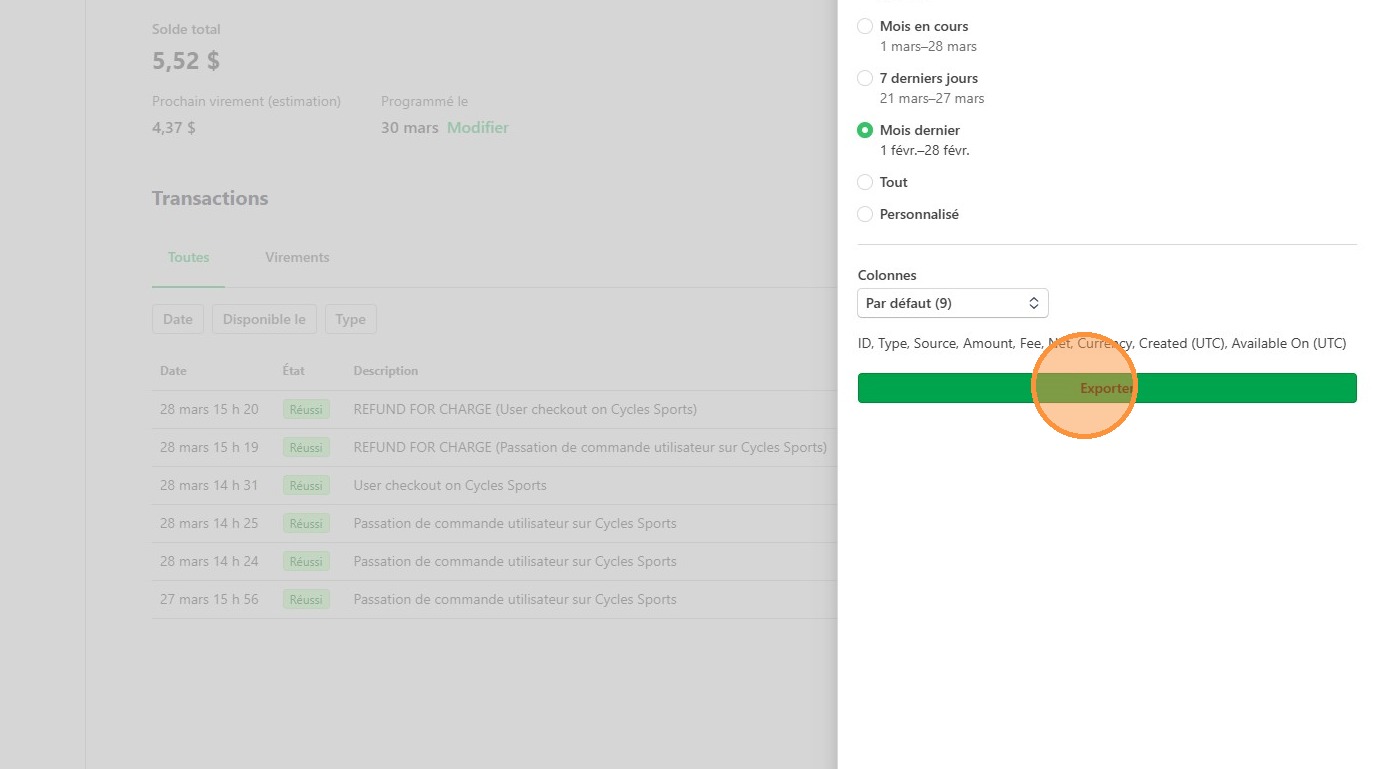
Task: Choose the "7 derniers jours" date range
Action: click(x=865, y=78)
